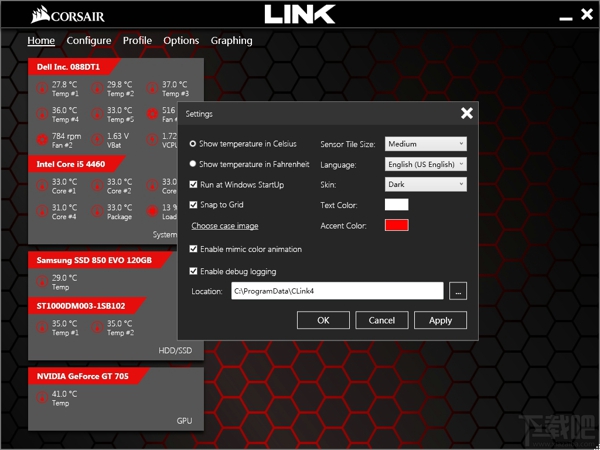This screenshot has width=600, height=450.
Task: Click the ST1000DM003 Temp #2 thermometer icon
Action: point(98,327)
